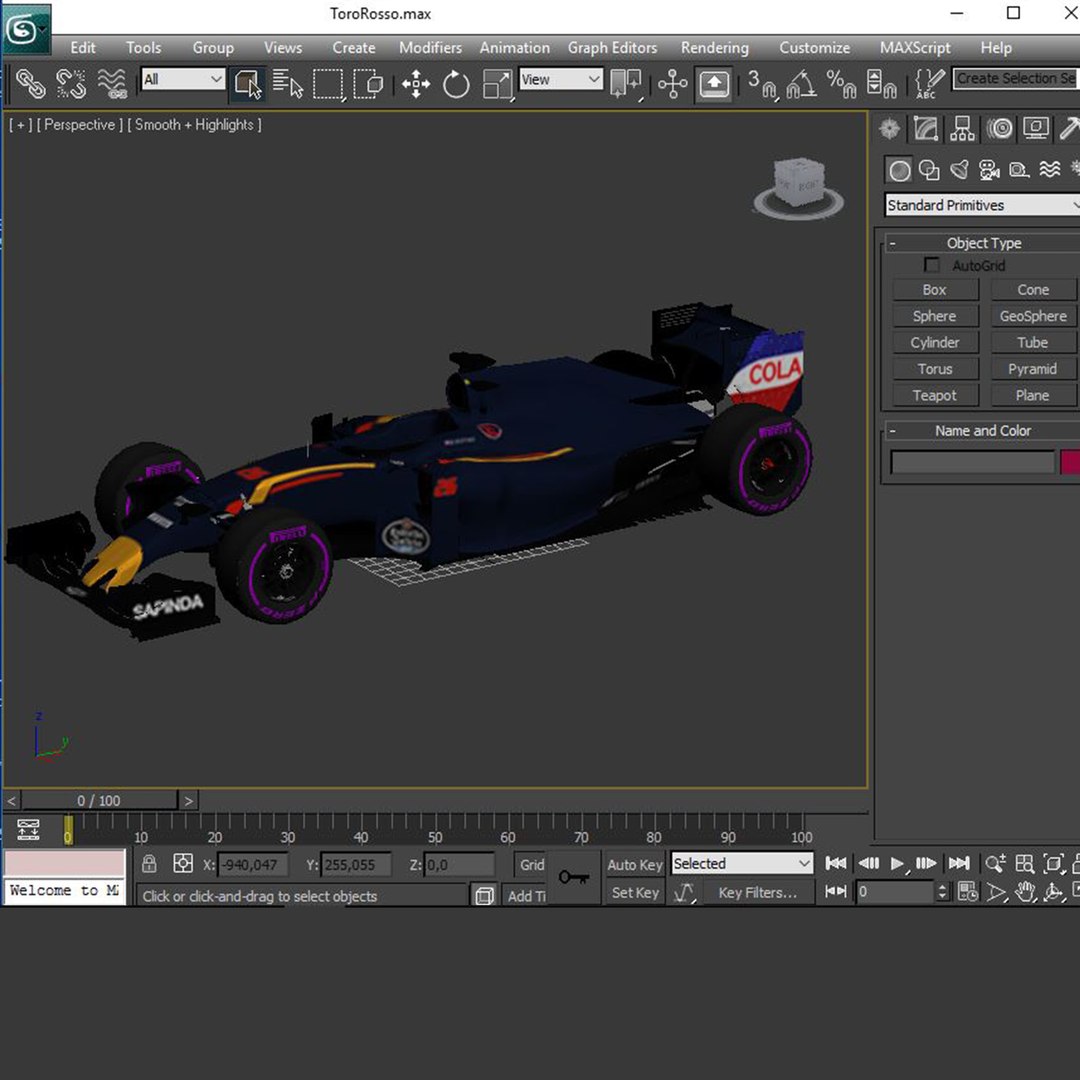Open the Key Filters dialog
This screenshot has height=1080, width=1080.
click(758, 893)
